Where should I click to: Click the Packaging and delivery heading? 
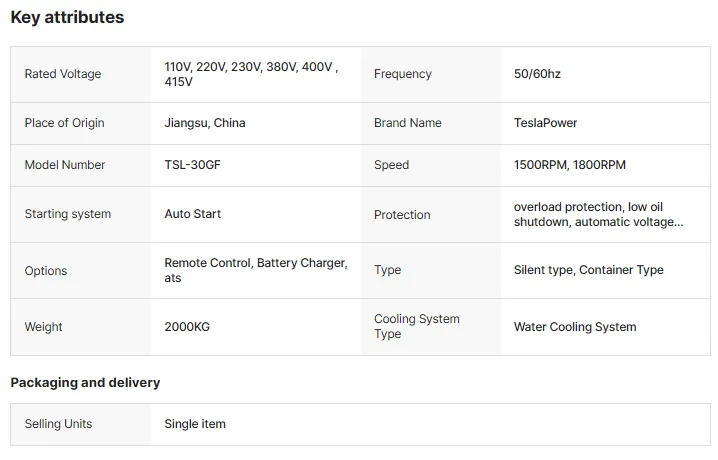(85, 383)
